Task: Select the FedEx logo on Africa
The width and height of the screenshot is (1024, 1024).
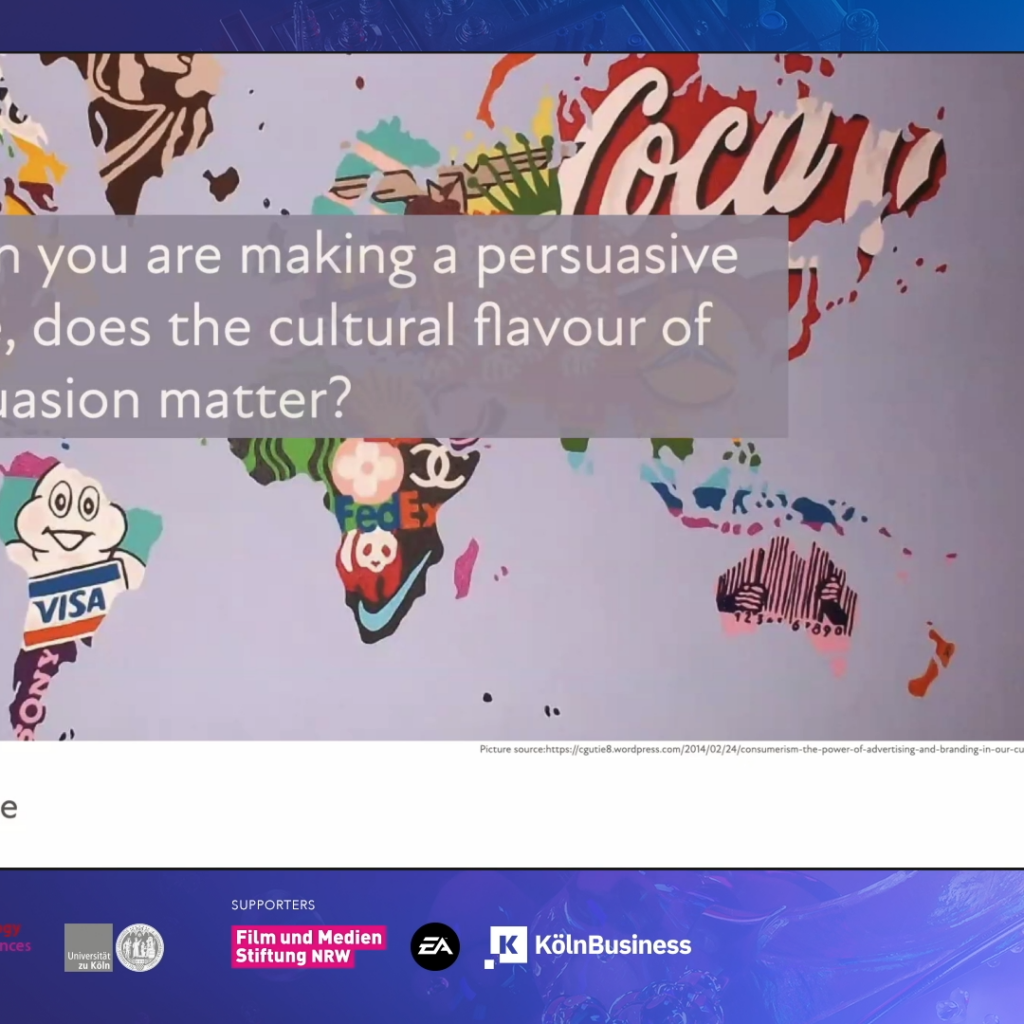Action: tap(387, 511)
